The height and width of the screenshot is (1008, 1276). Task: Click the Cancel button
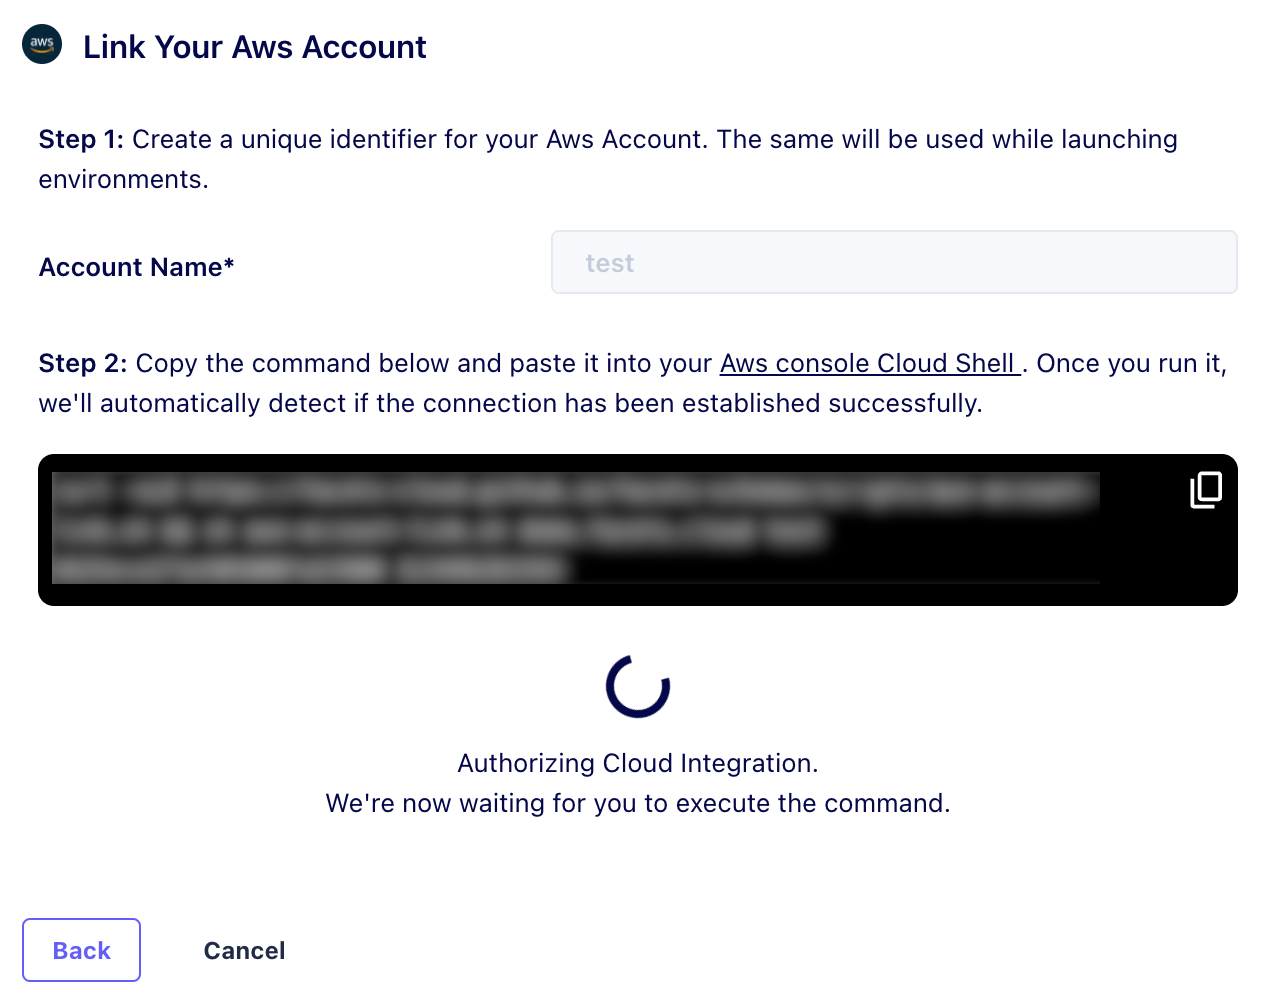click(x=244, y=951)
